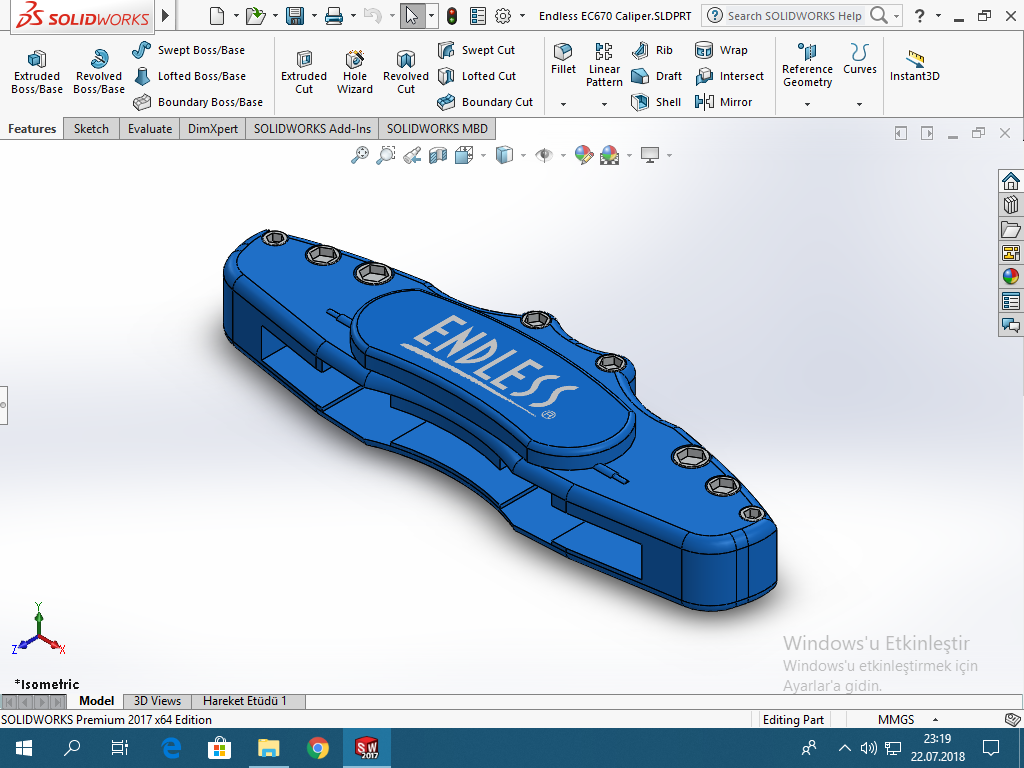Image resolution: width=1024 pixels, height=768 pixels.
Task: Apply the Draft tool
Action: (656, 76)
